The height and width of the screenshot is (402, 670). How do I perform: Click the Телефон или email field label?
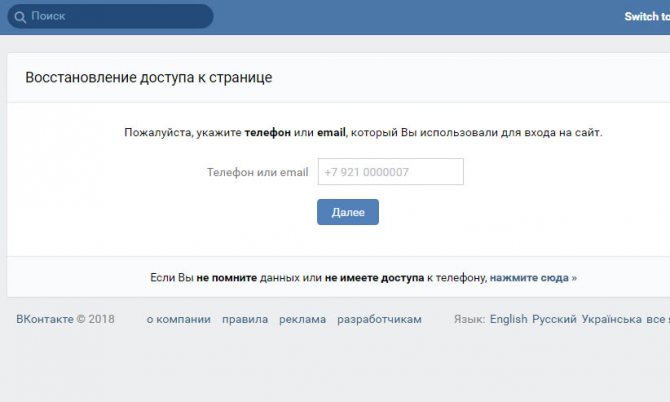pos(257,172)
